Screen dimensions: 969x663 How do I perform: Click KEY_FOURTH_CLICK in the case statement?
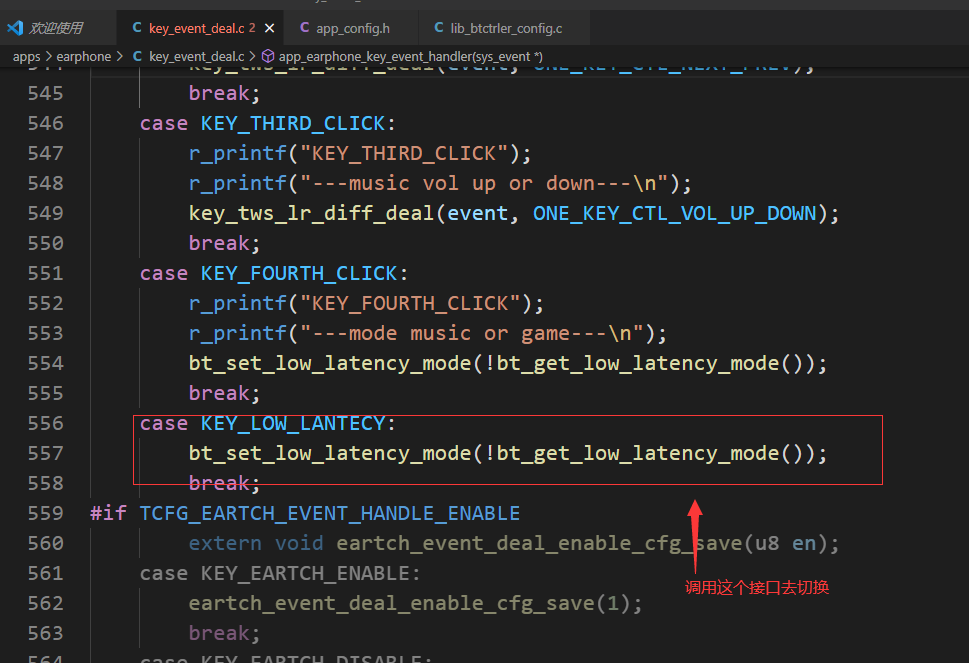point(299,274)
